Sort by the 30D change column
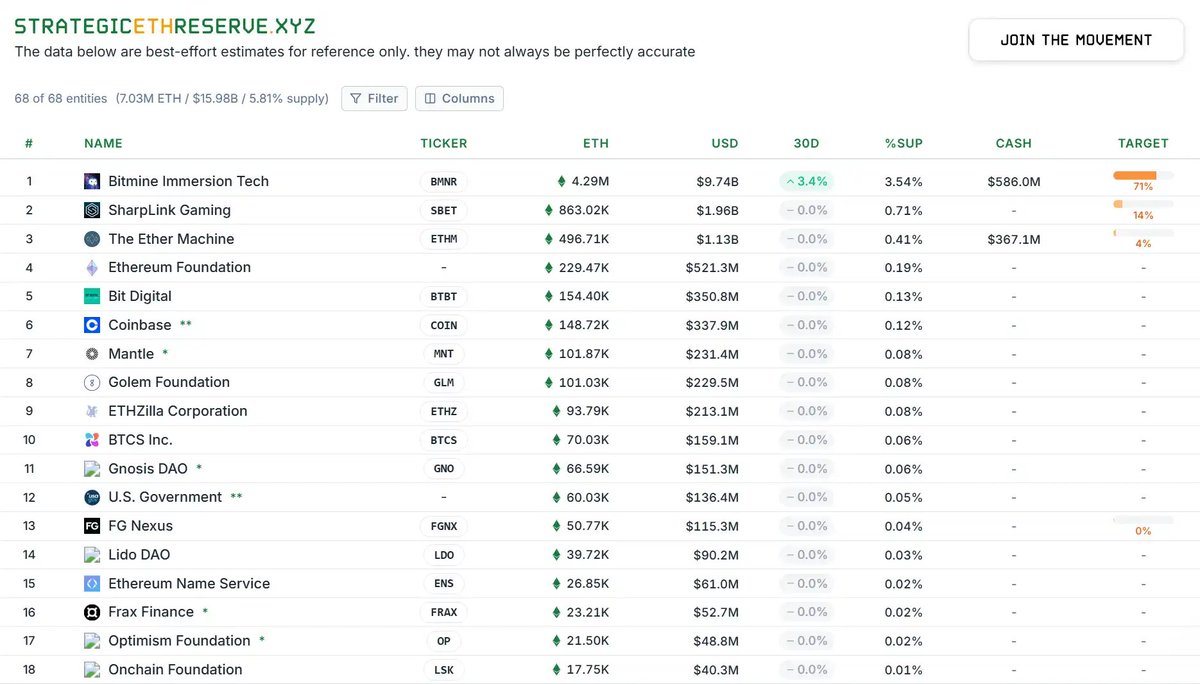This screenshot has height=684, width=1200. [x=806, y=143]
